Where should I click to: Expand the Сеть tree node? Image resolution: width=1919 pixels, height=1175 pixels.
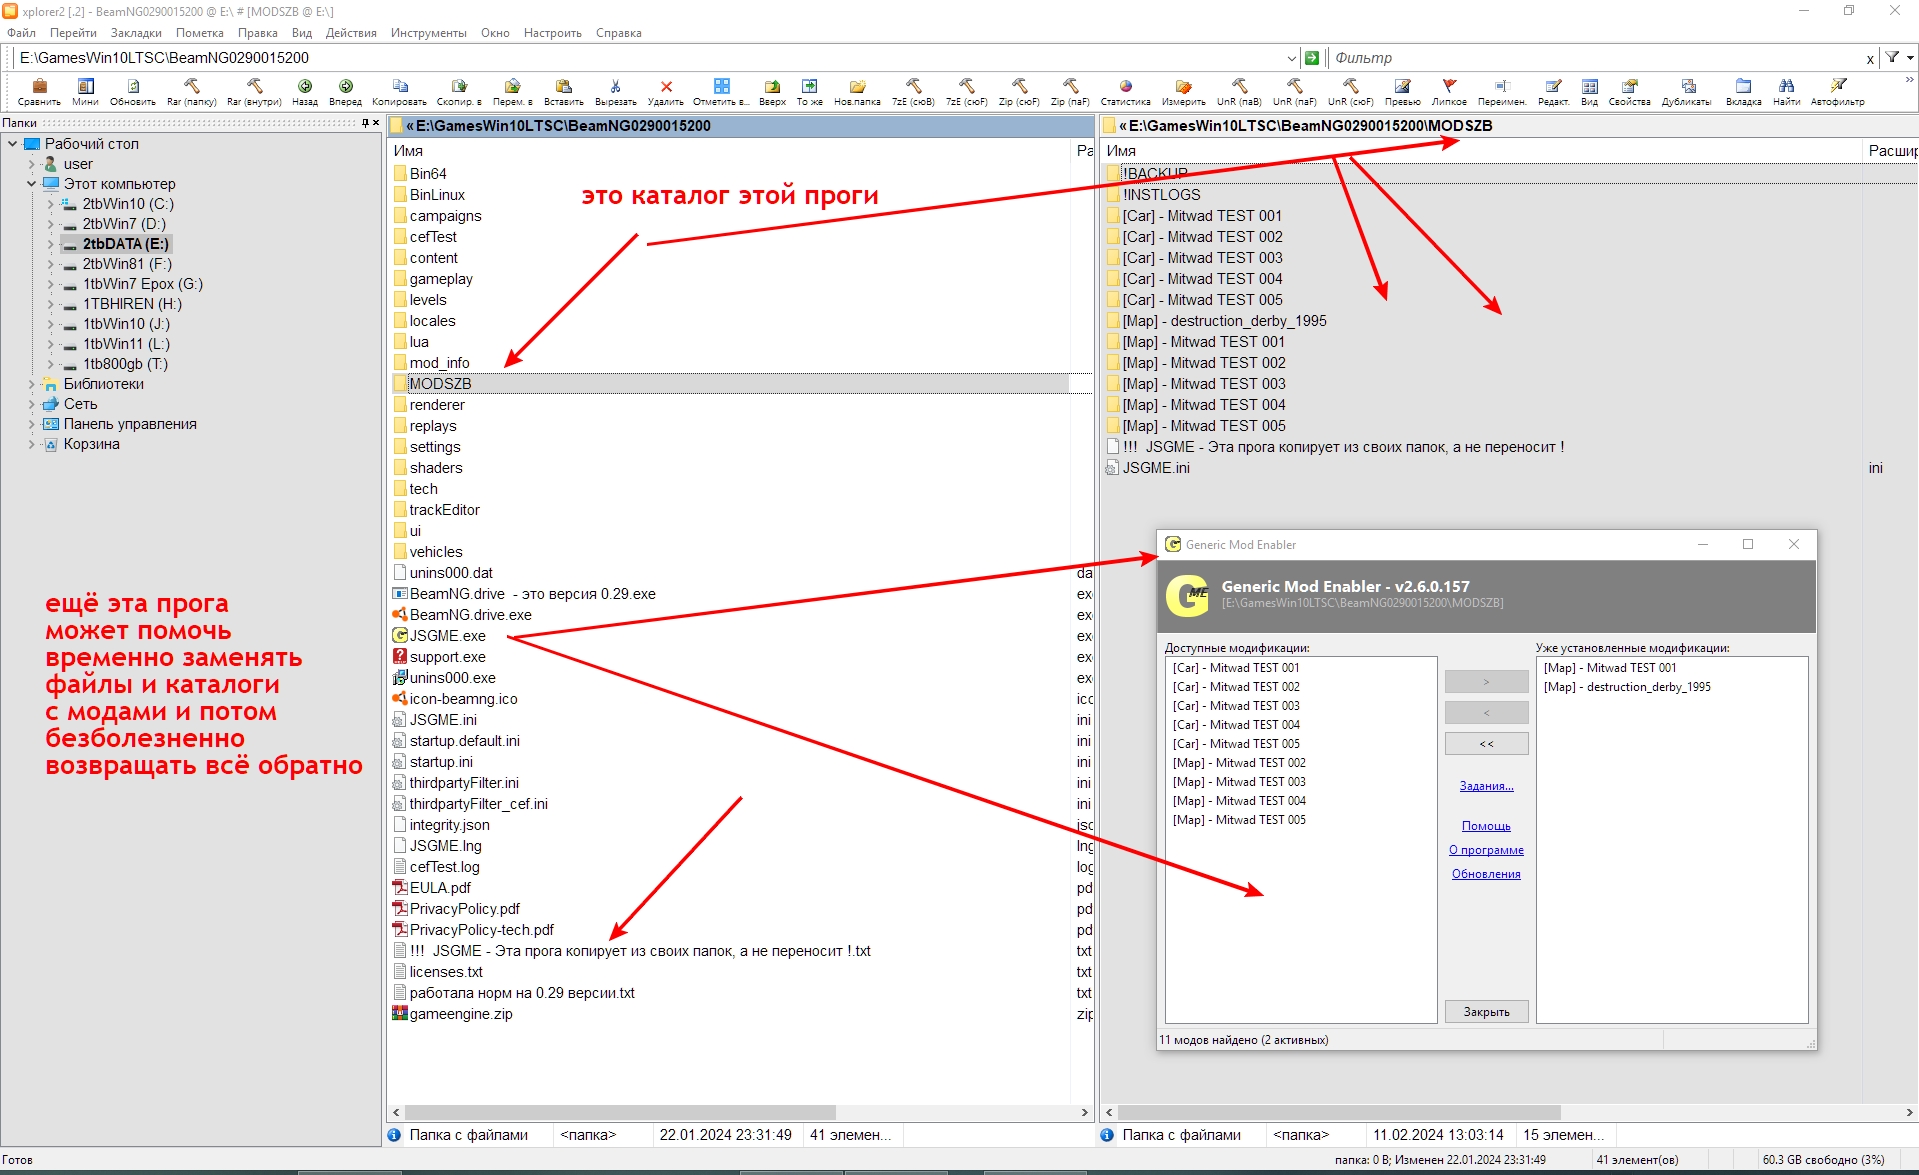tap(31, 404)
